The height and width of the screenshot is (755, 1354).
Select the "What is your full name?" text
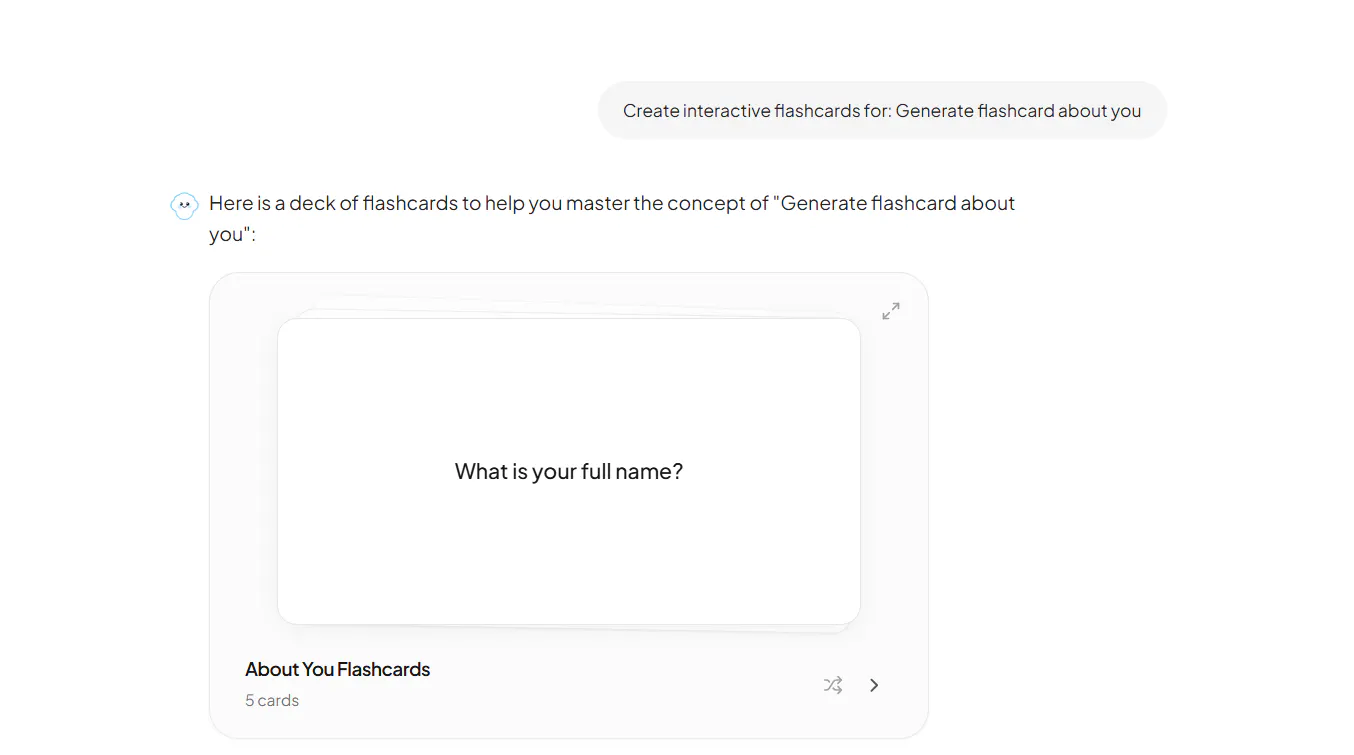(568, 471)
